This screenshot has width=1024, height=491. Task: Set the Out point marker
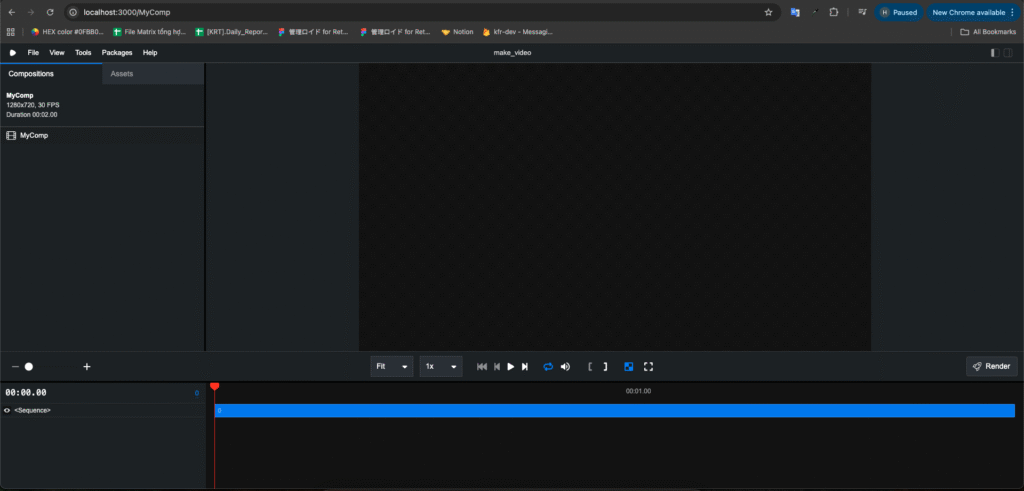(x=605, y=367)
